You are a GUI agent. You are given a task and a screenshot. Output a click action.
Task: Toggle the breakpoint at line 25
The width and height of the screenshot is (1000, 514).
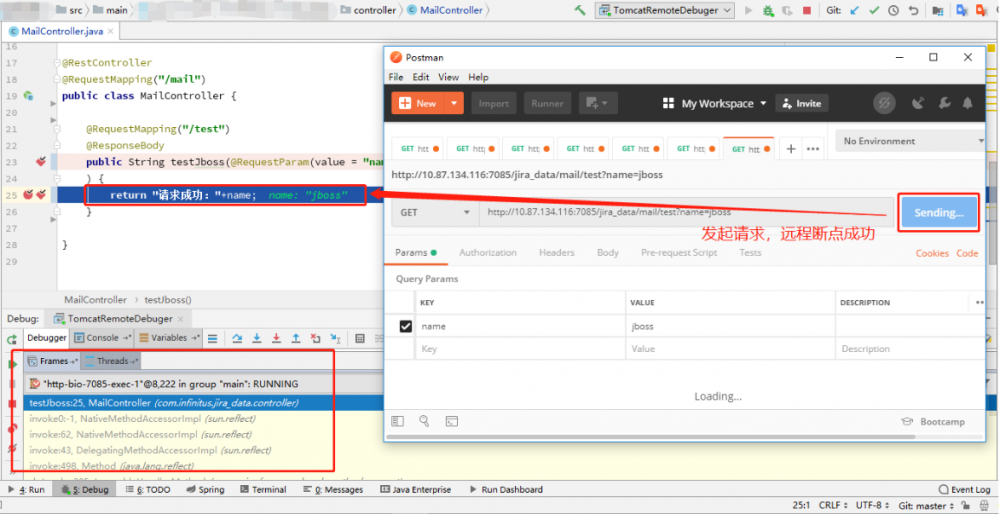29,195
